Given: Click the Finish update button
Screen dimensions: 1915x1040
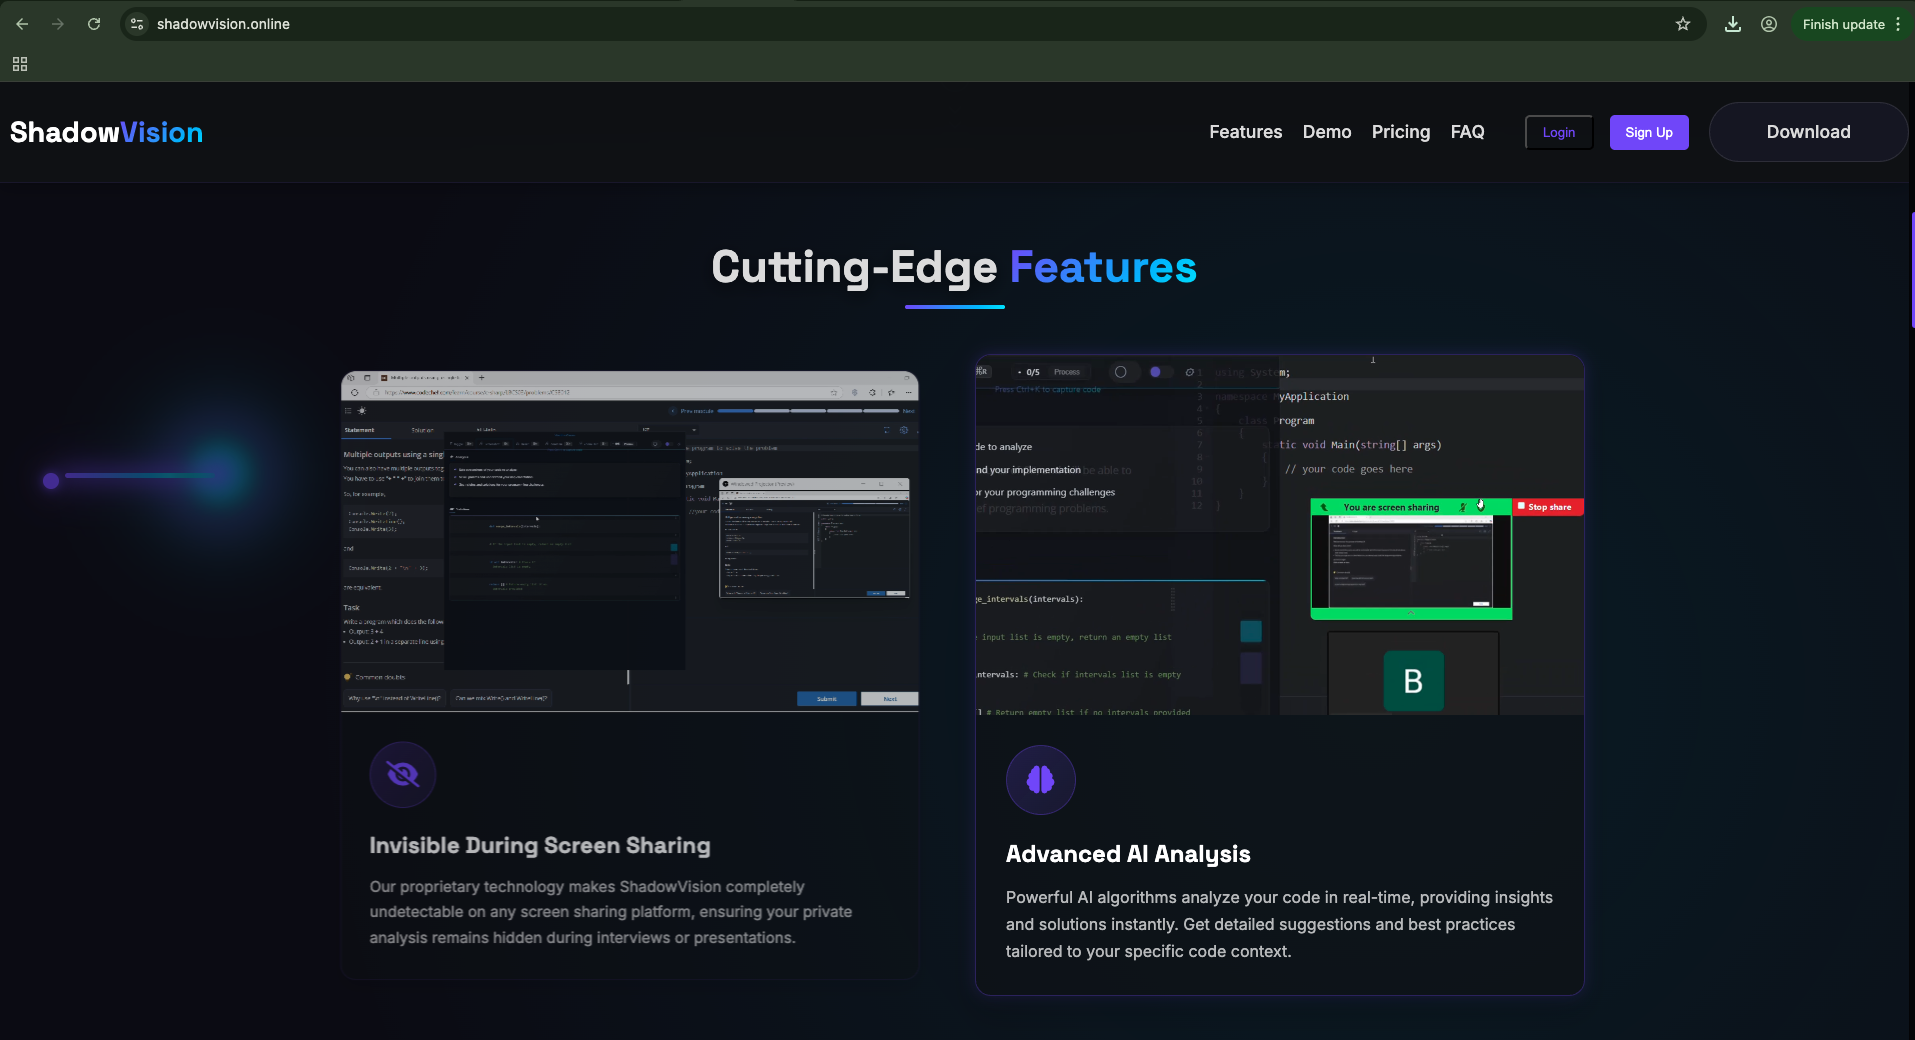Looking at the screenshot, I should click(x=1843, y=24).
